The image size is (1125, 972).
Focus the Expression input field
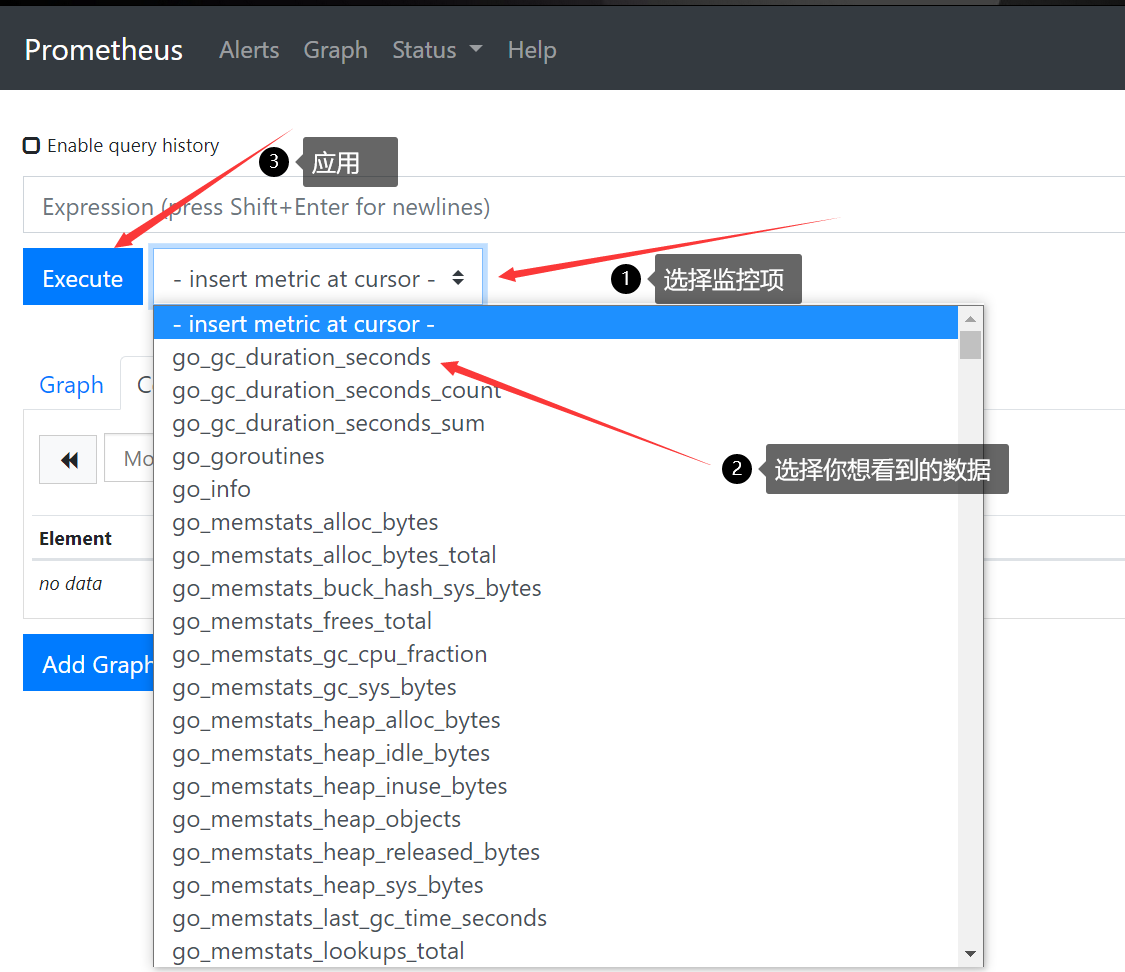coord(574,206)
